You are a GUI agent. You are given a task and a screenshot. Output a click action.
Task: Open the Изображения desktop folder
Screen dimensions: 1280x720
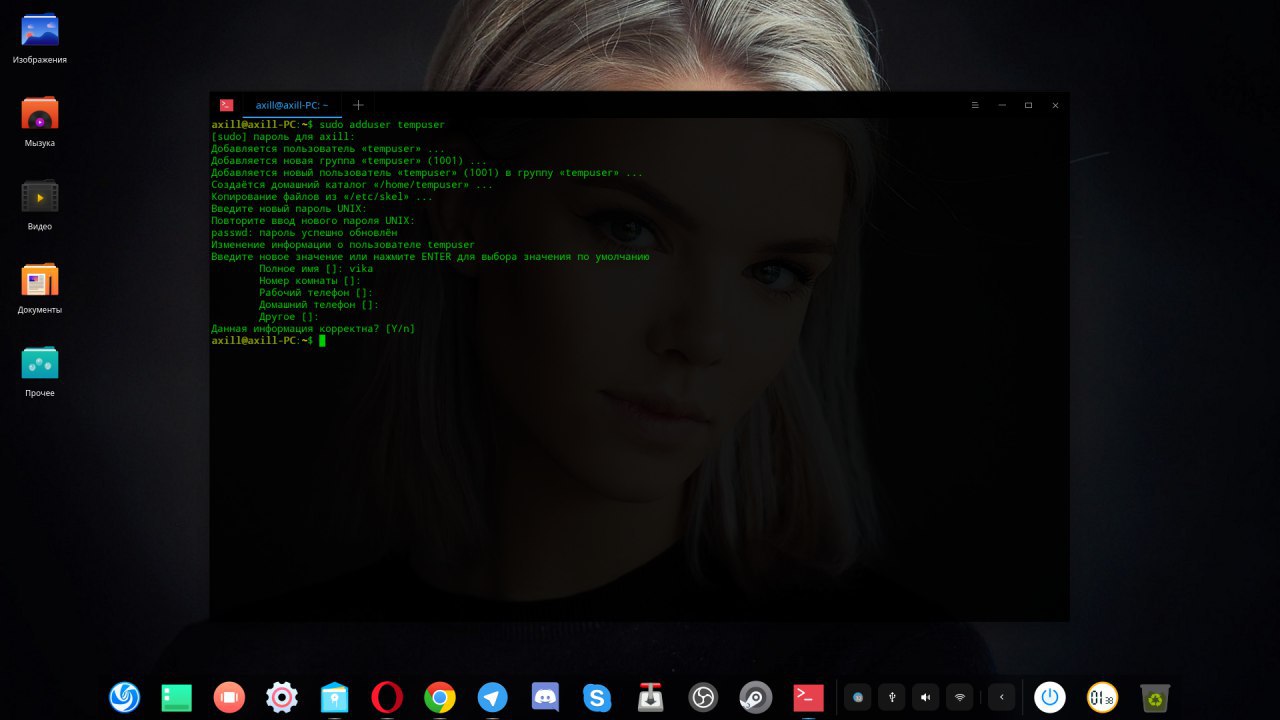[40, 39]
